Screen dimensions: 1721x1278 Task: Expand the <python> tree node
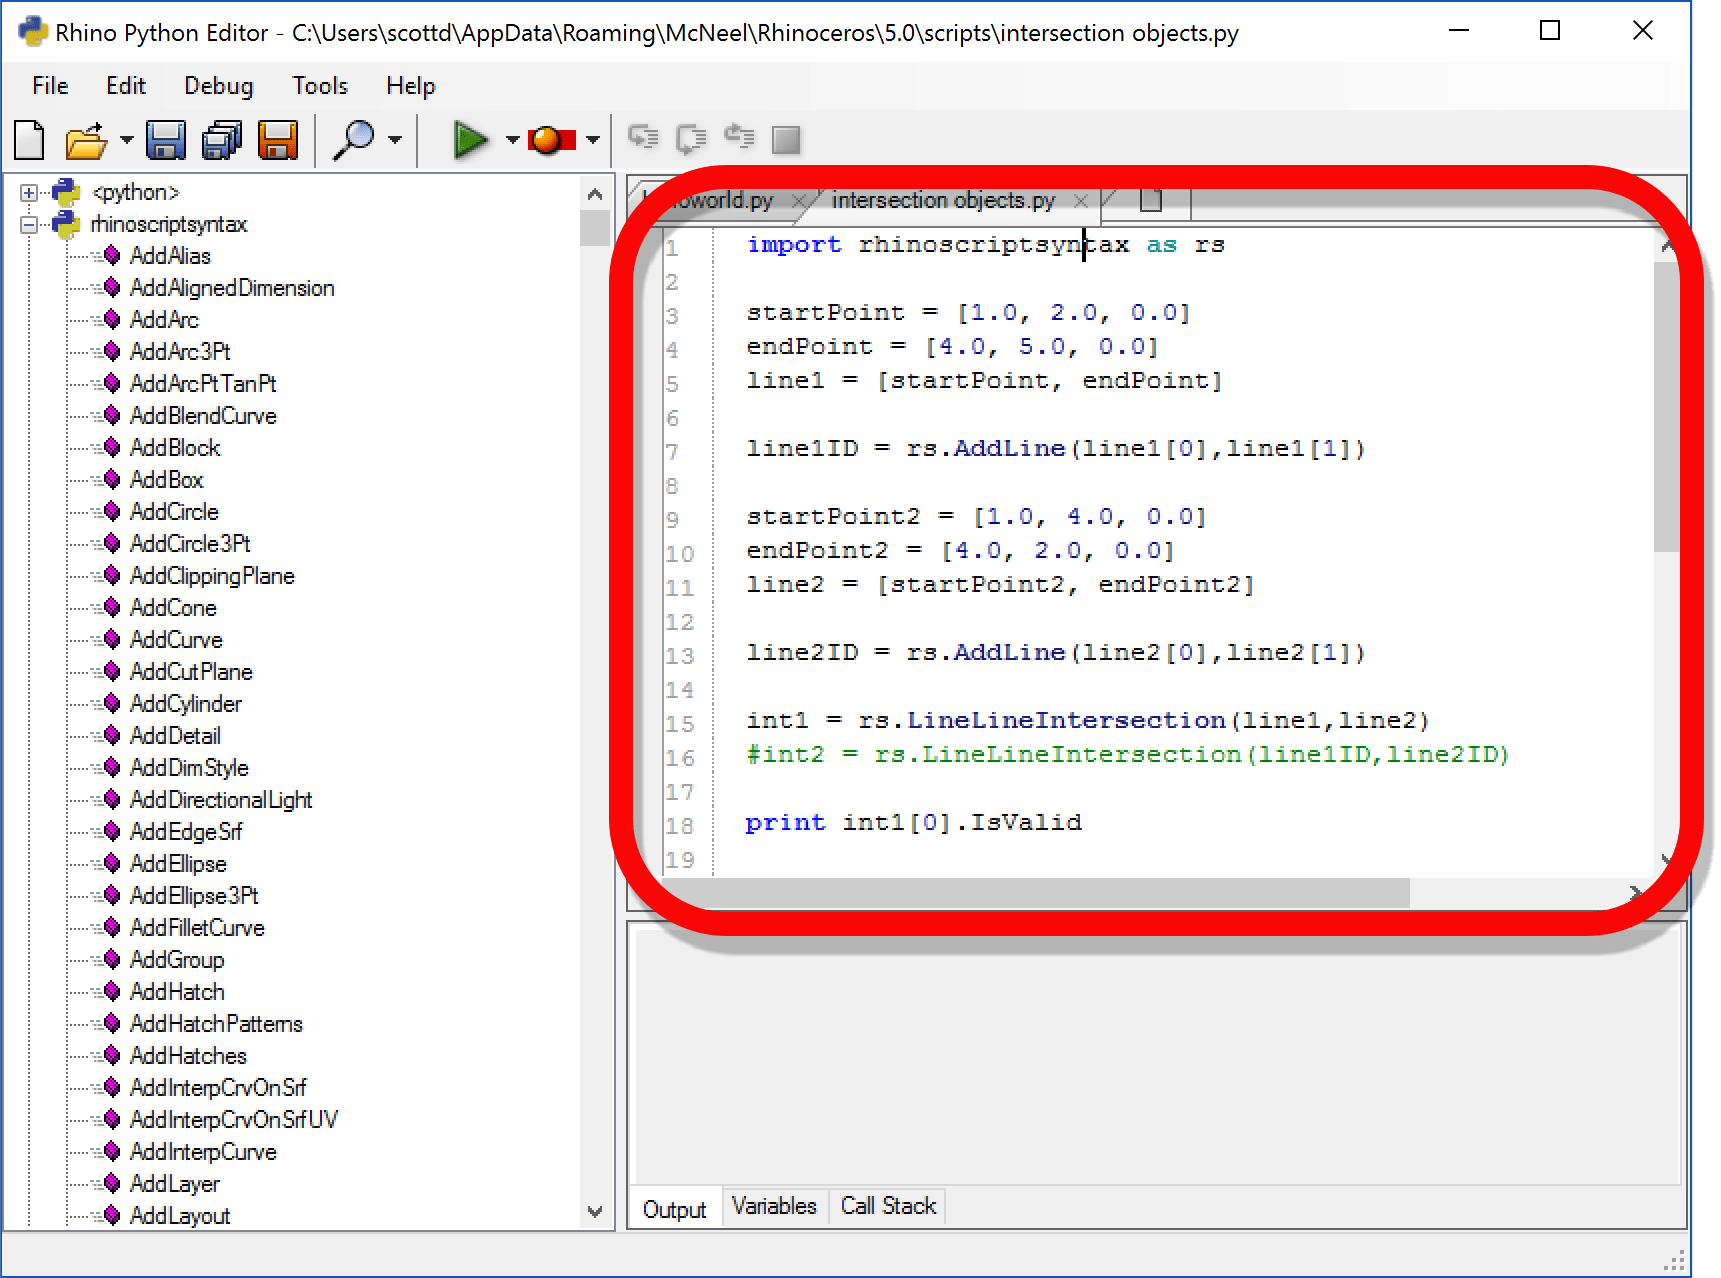[29, 192]
